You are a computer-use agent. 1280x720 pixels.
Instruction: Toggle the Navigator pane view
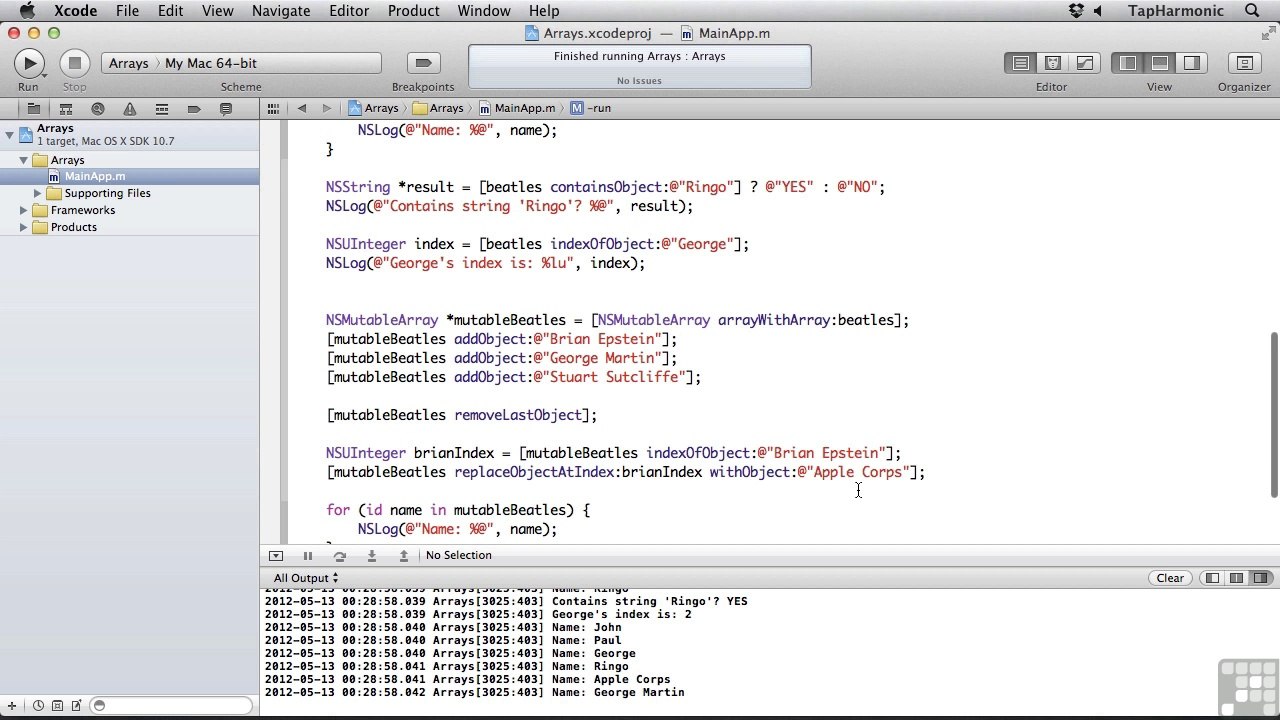tap(1128, 63)
